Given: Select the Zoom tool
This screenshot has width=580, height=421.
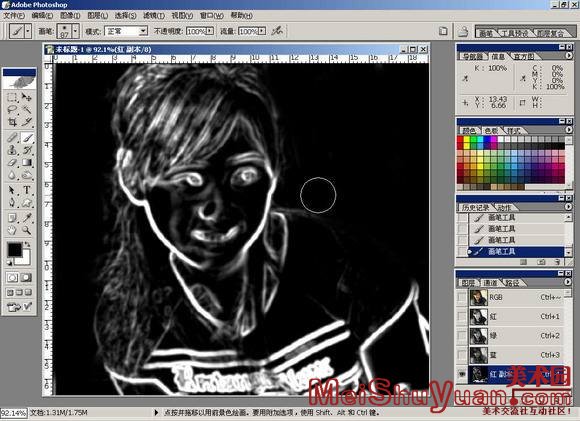Looking at the screenshot, I should [x=27, y=230].
